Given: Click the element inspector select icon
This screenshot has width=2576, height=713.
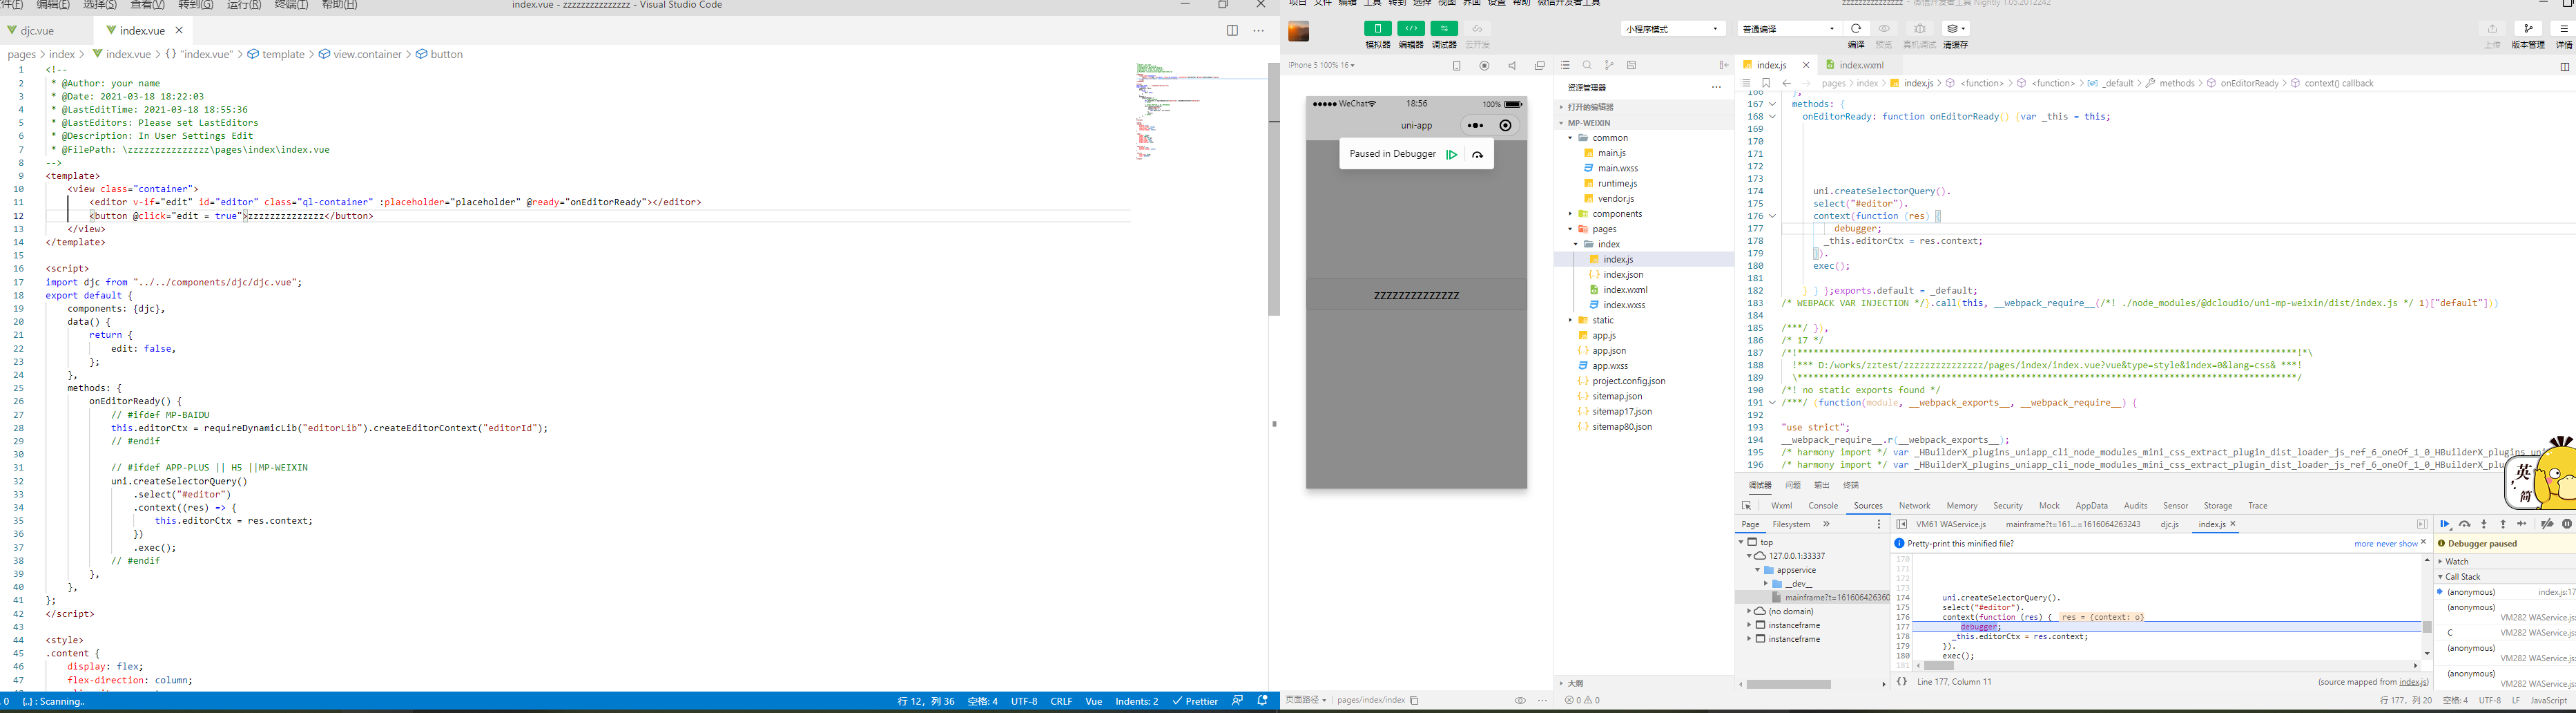Looking at the screenshot, I should 1747,506.
